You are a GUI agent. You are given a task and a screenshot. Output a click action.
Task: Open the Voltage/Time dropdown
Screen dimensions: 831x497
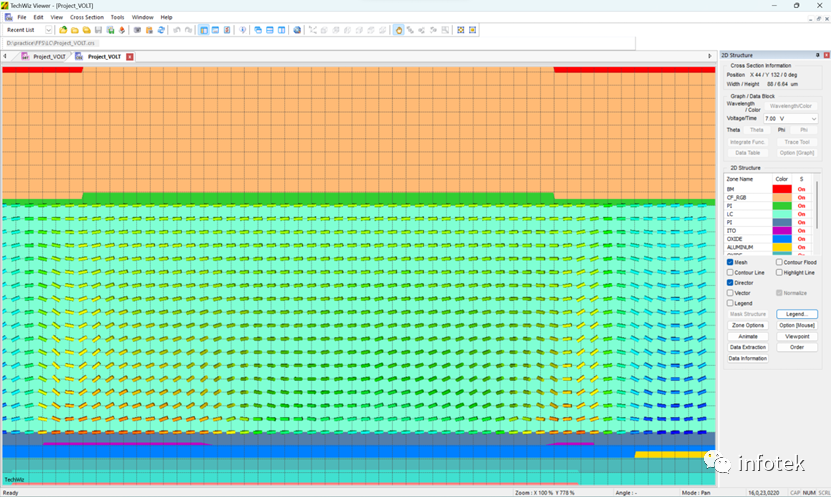790,119
